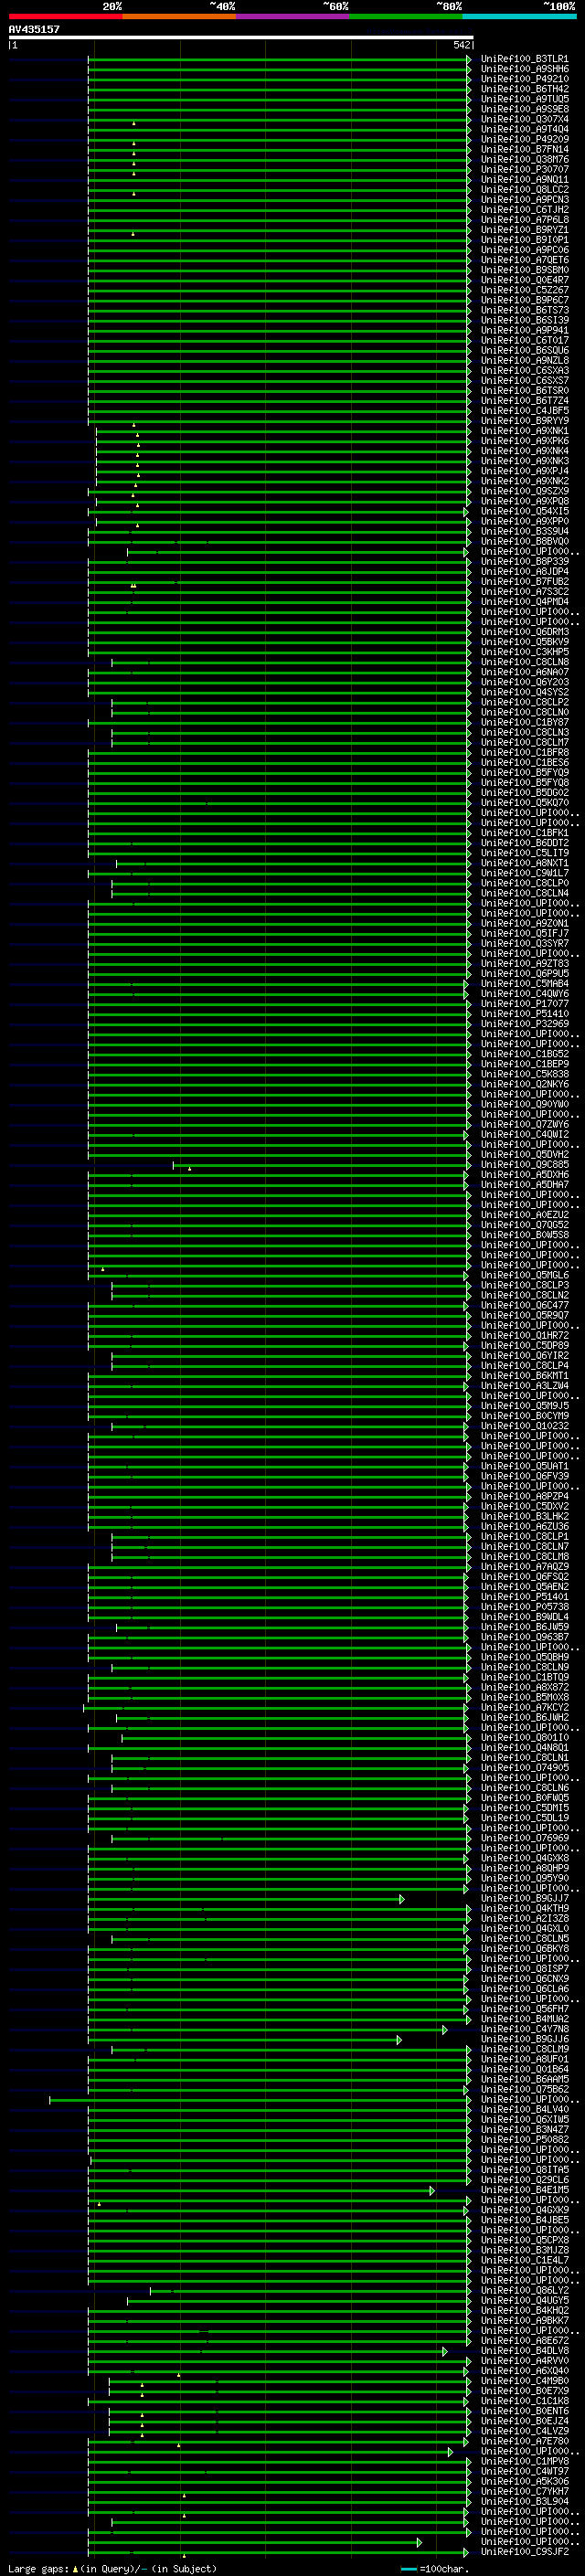Open hit UniRef100_P49209
This screenshot has width=585, height=2576.
click(x=525, y=139)
